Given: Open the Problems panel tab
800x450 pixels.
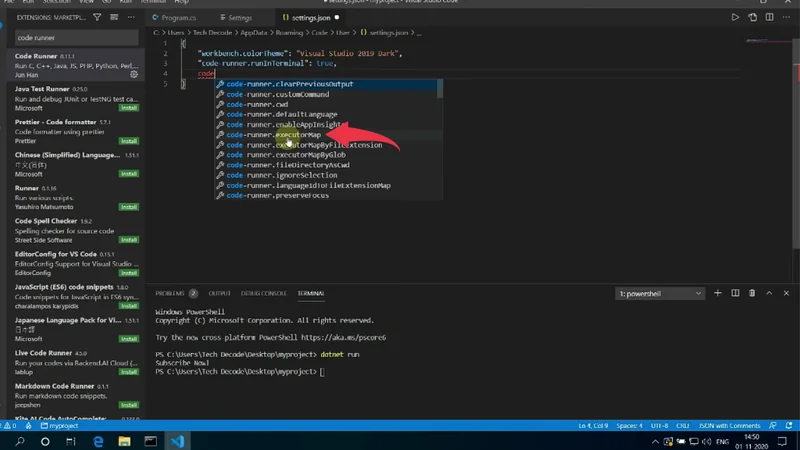Looking at the screenshot, I should point(170,293).
